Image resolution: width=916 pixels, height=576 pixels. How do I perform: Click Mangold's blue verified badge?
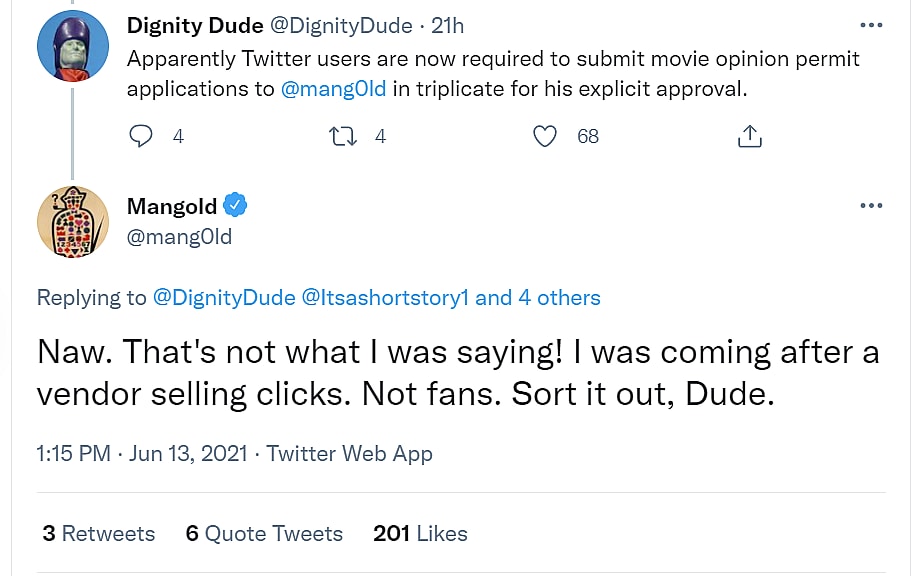236,206
